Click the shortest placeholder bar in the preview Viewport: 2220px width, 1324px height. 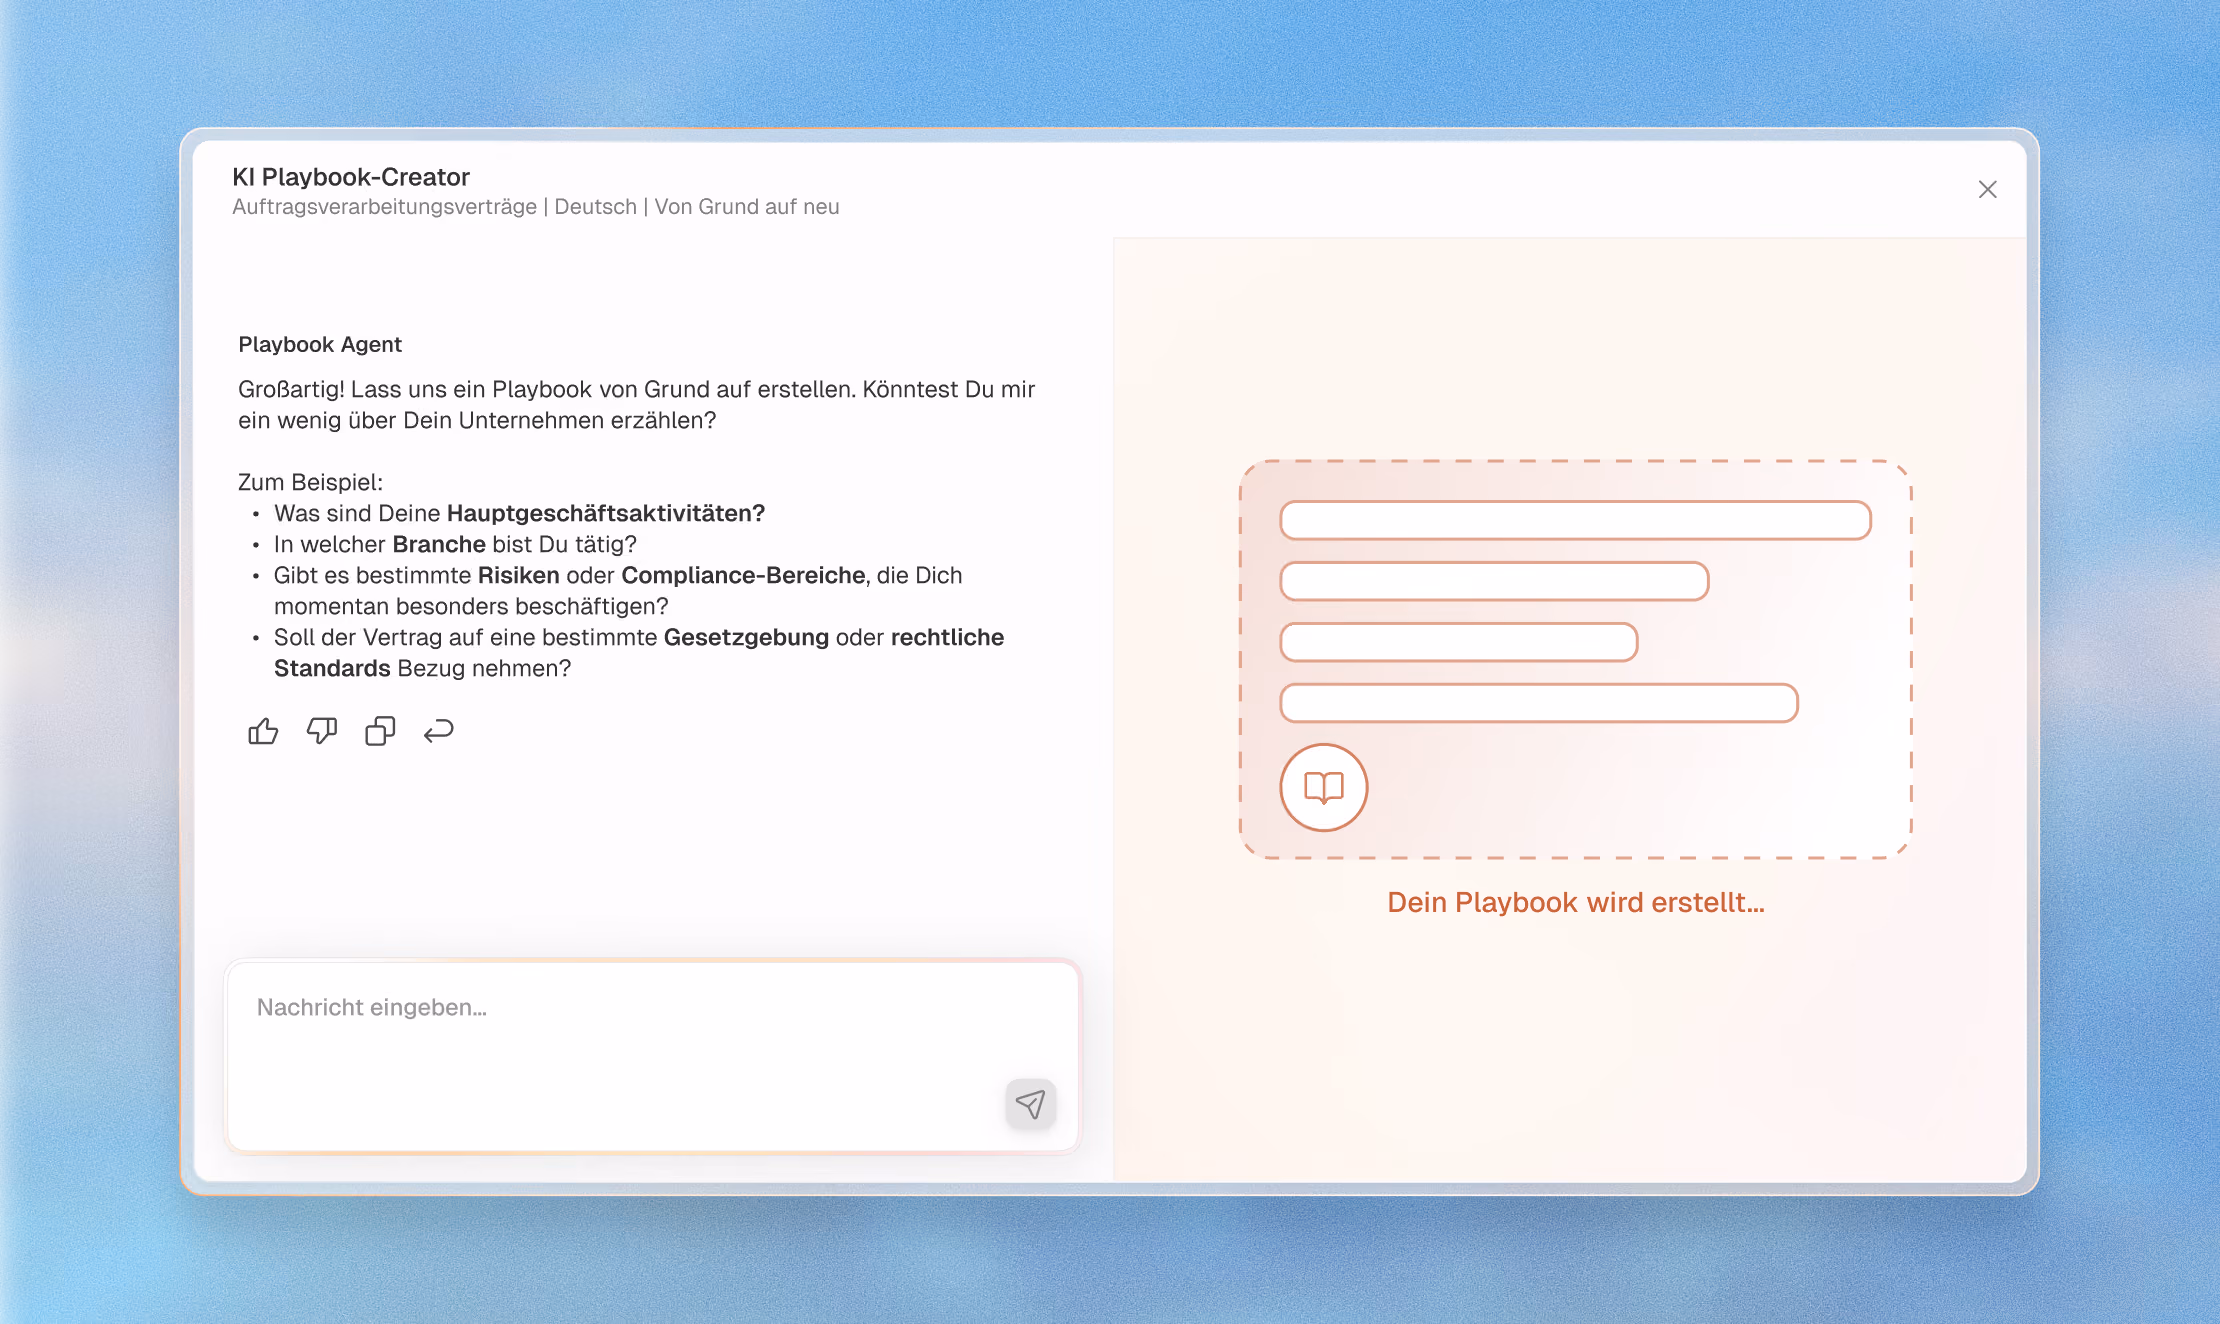pos(1459,642)
